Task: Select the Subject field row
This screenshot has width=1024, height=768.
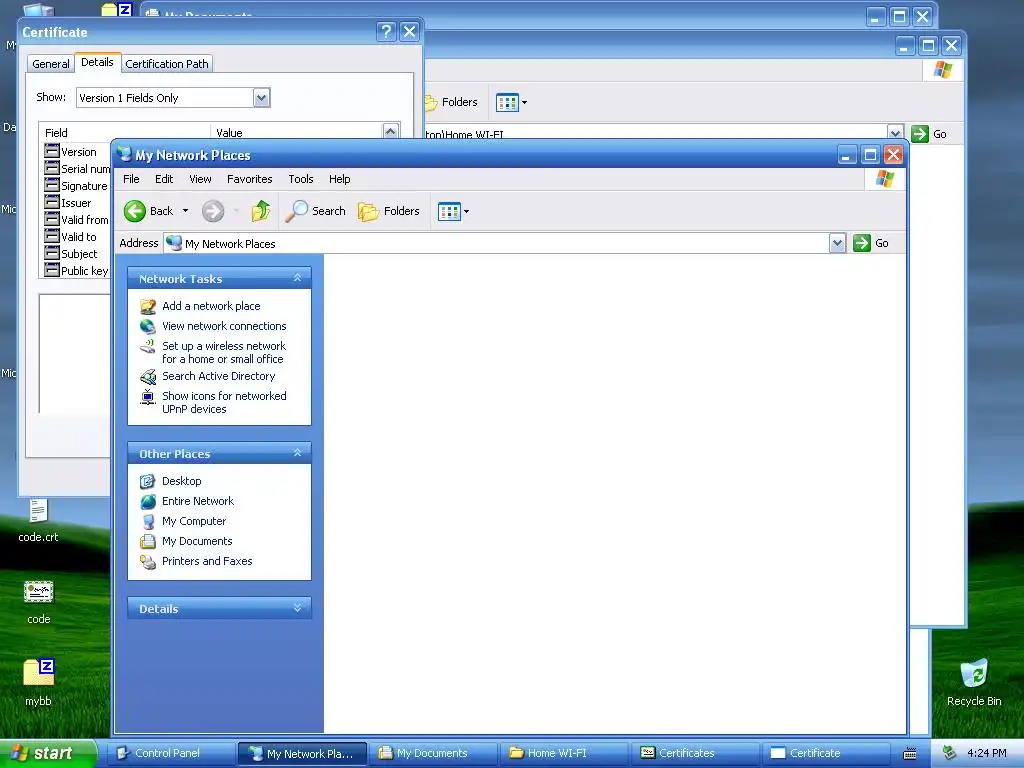Action: pyautogui.click(x=77, y=253)
